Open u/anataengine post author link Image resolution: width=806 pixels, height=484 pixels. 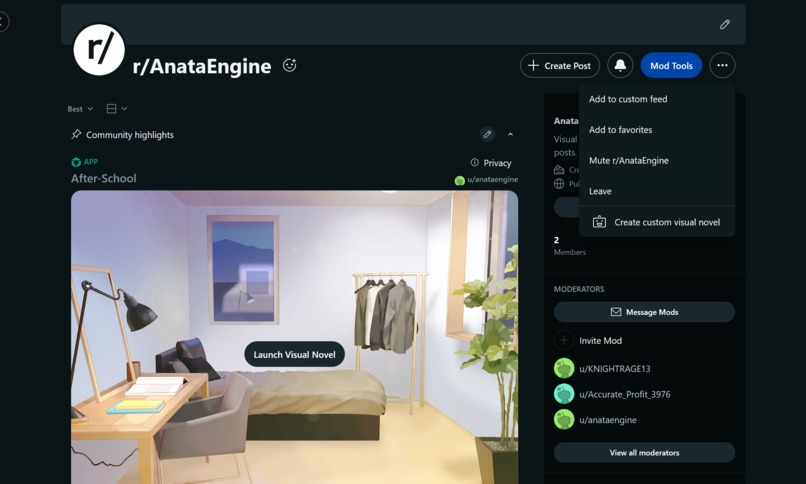486,180
